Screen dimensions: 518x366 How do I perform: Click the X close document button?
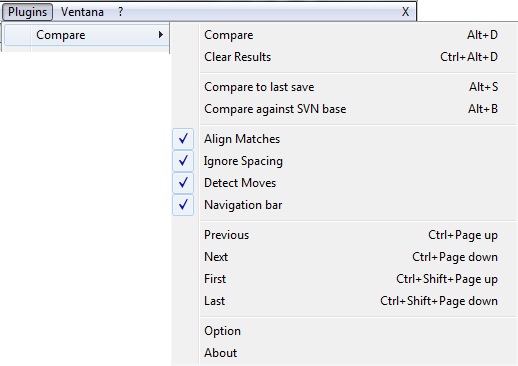pyautogui.click(x=405, y=12)
